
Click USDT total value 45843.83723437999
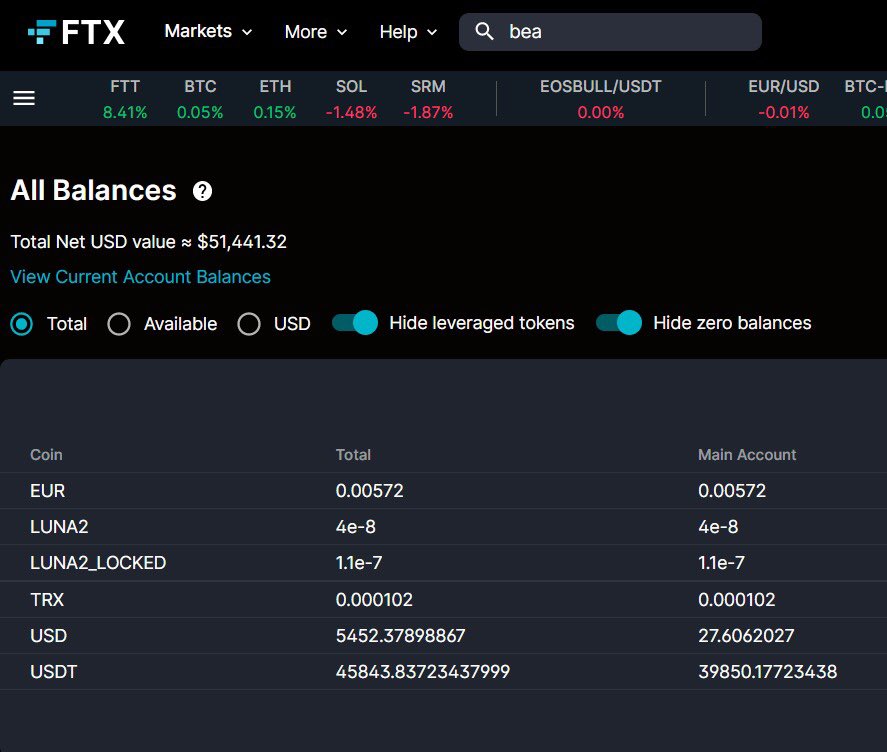coord(423,672)
